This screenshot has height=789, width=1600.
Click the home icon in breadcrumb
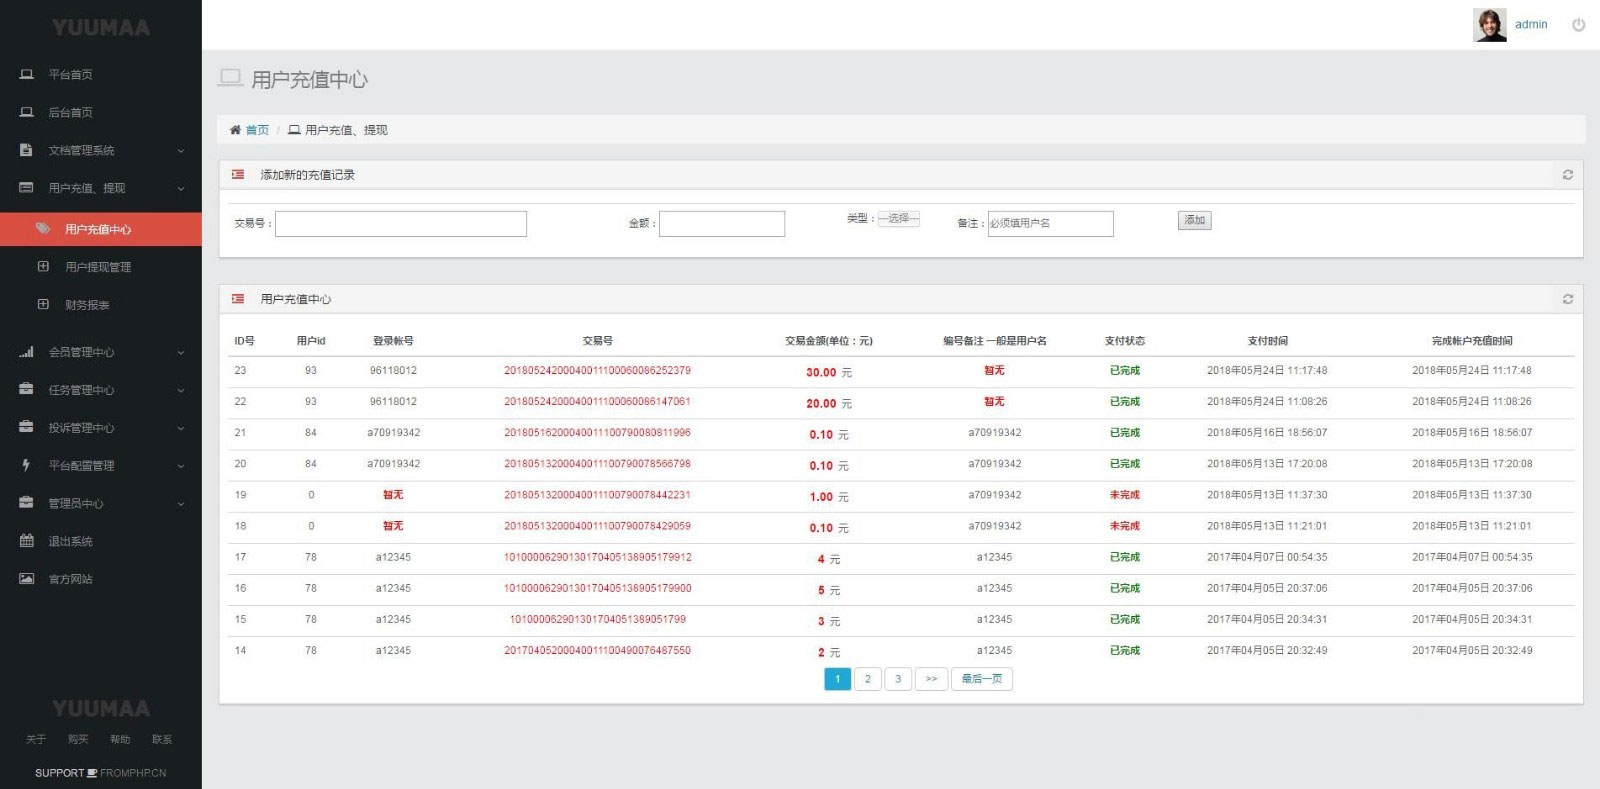point(235,130)
